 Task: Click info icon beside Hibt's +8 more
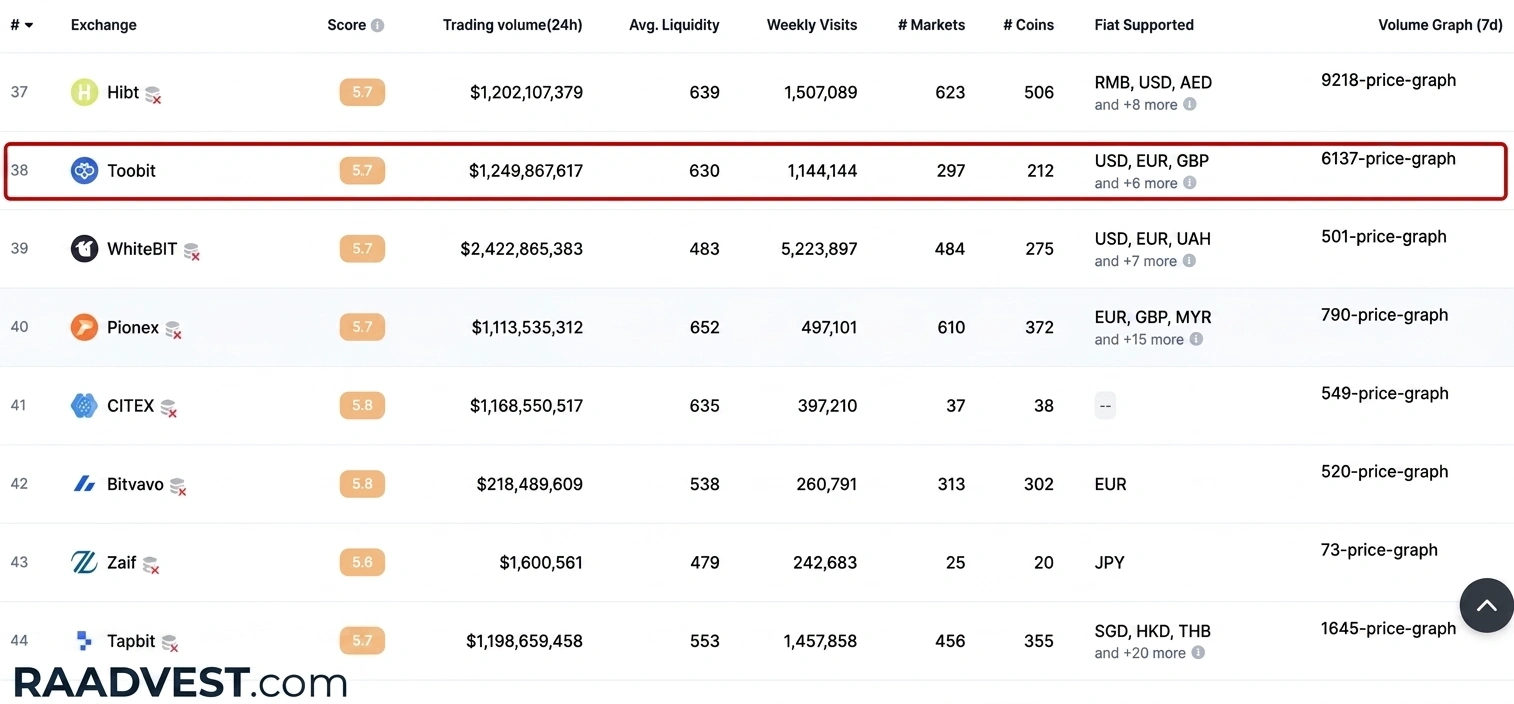1190,104
